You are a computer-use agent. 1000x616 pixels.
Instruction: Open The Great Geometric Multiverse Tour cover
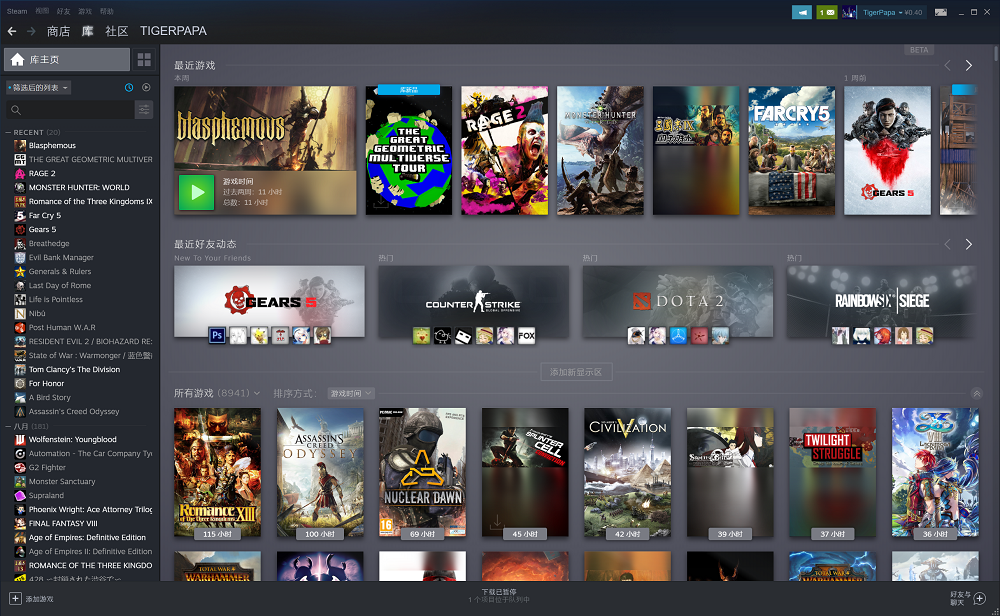(x=409, y=150)
